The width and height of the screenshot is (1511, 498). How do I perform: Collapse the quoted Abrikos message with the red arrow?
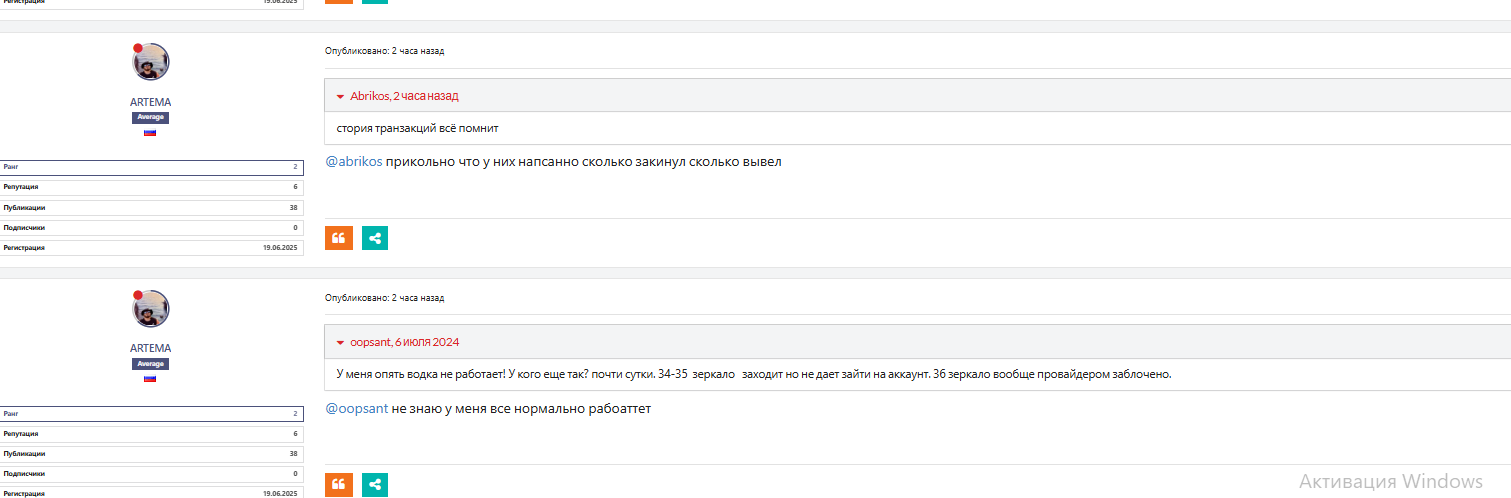pos(340,97)
